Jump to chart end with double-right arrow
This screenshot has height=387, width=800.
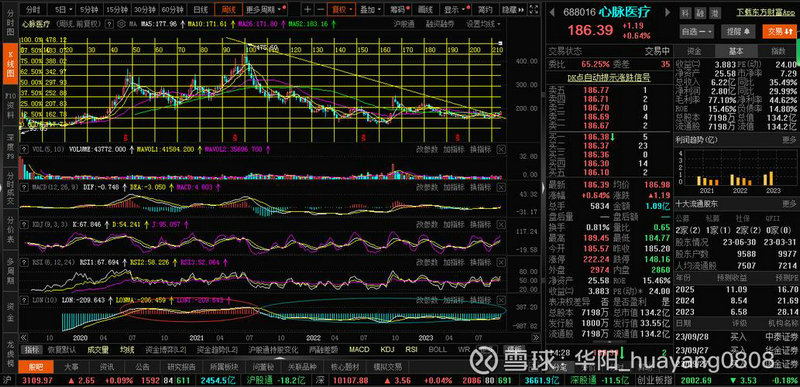coord(535,338)
